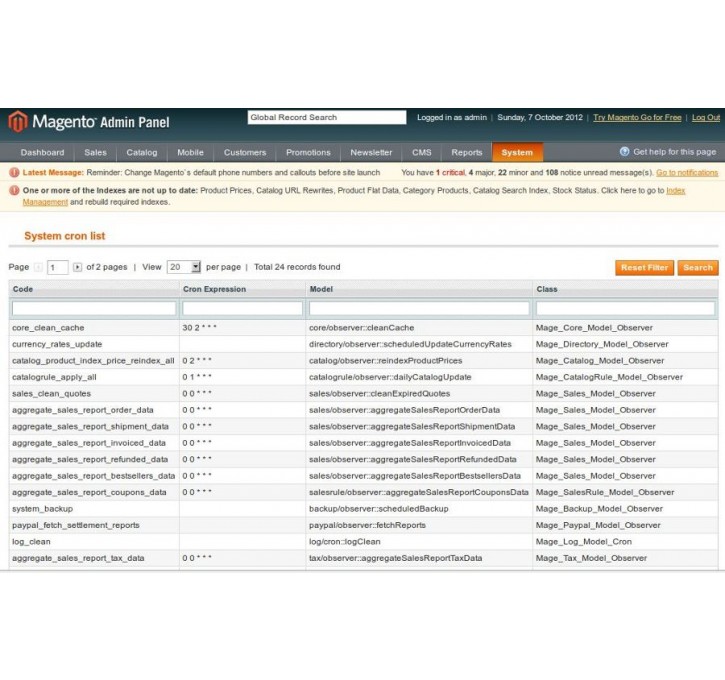Select the log_clean row
This screenshot has width=725, height=680.
coord(363,542)
